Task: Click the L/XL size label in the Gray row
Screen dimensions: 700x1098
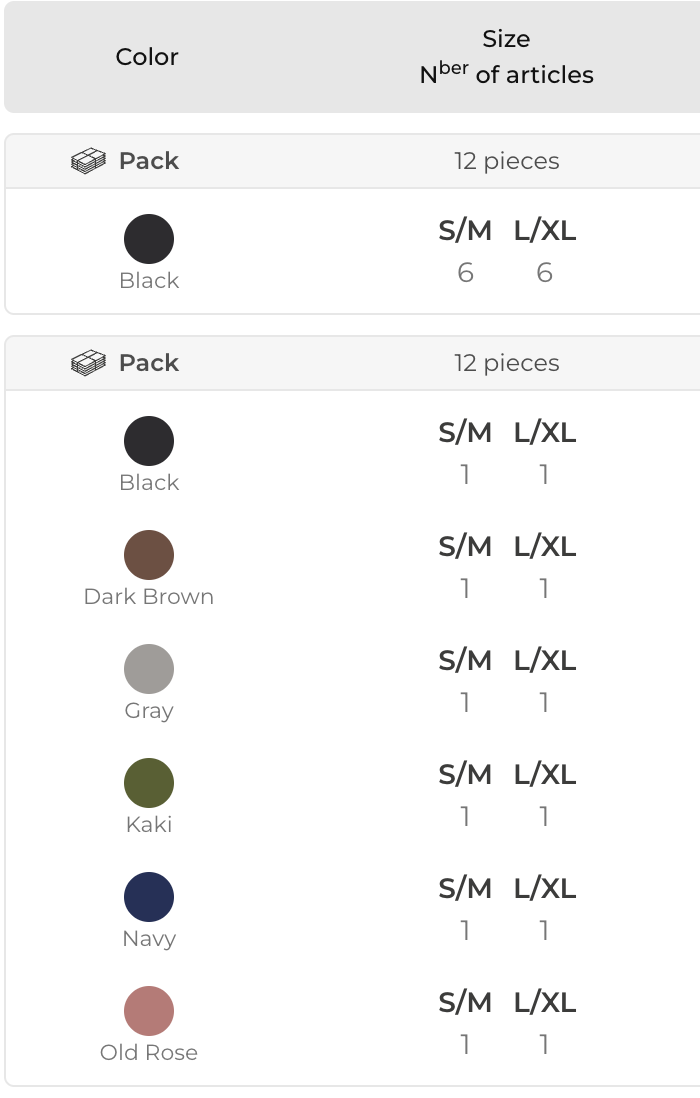Action: pos(545,661)
